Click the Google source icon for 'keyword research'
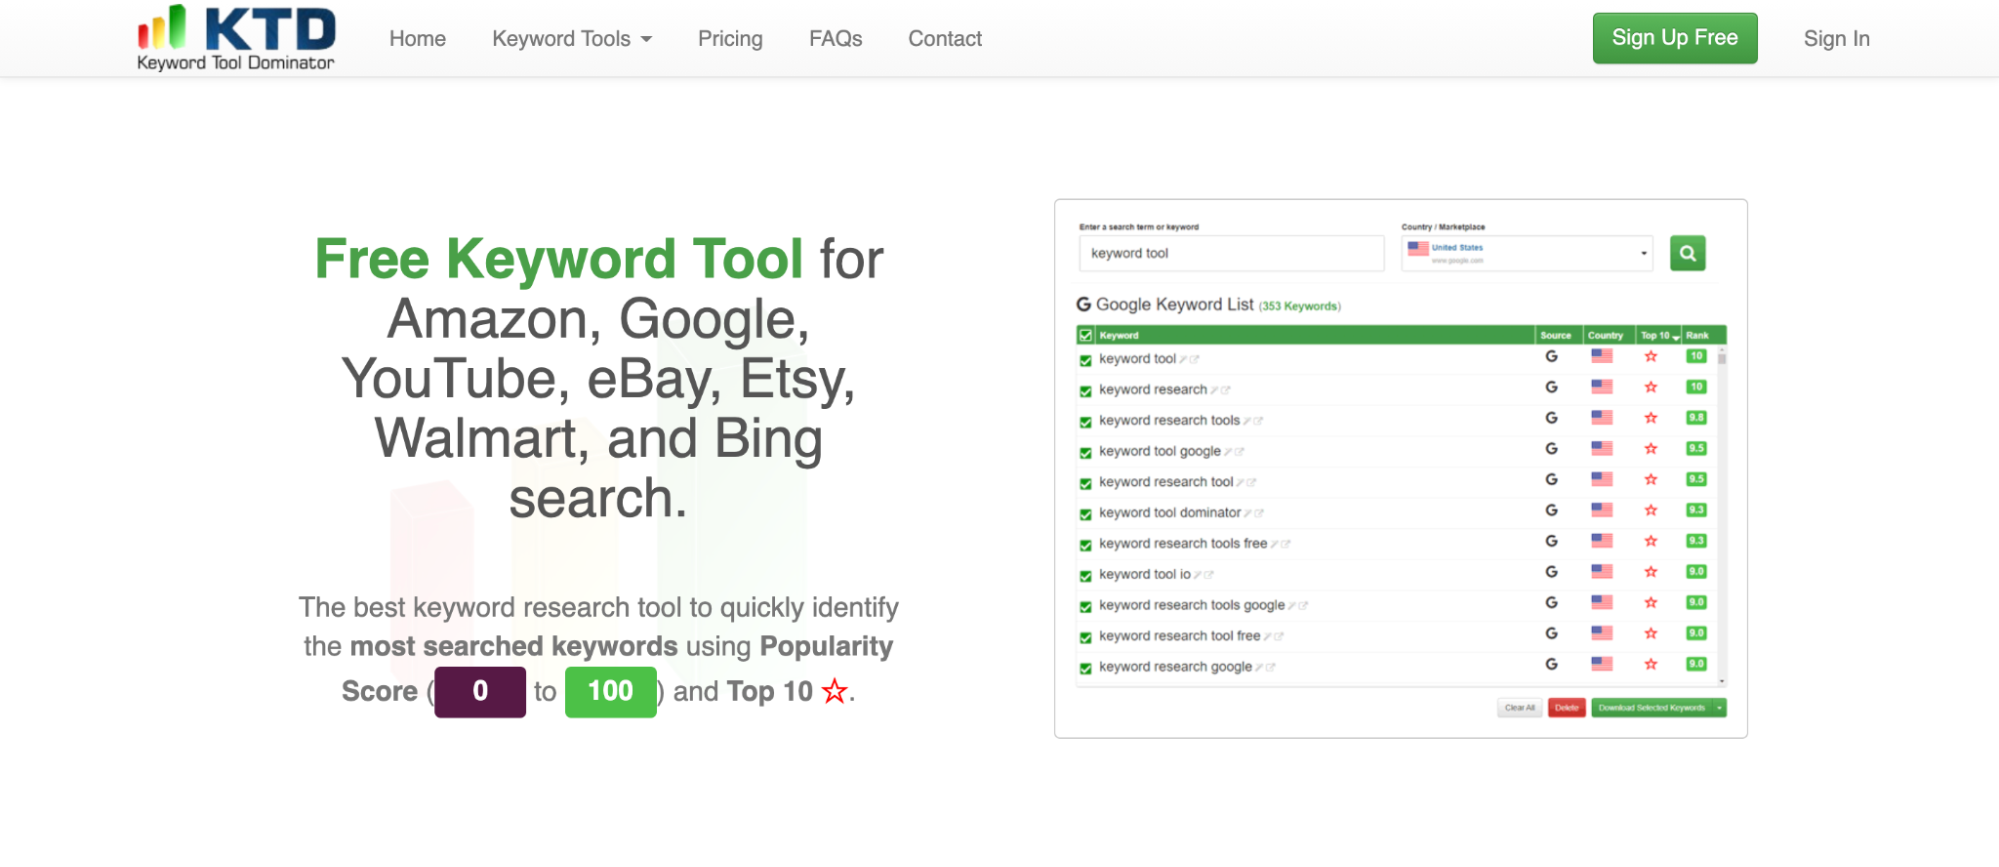The image size is (1999, 867). [1551, 387]
